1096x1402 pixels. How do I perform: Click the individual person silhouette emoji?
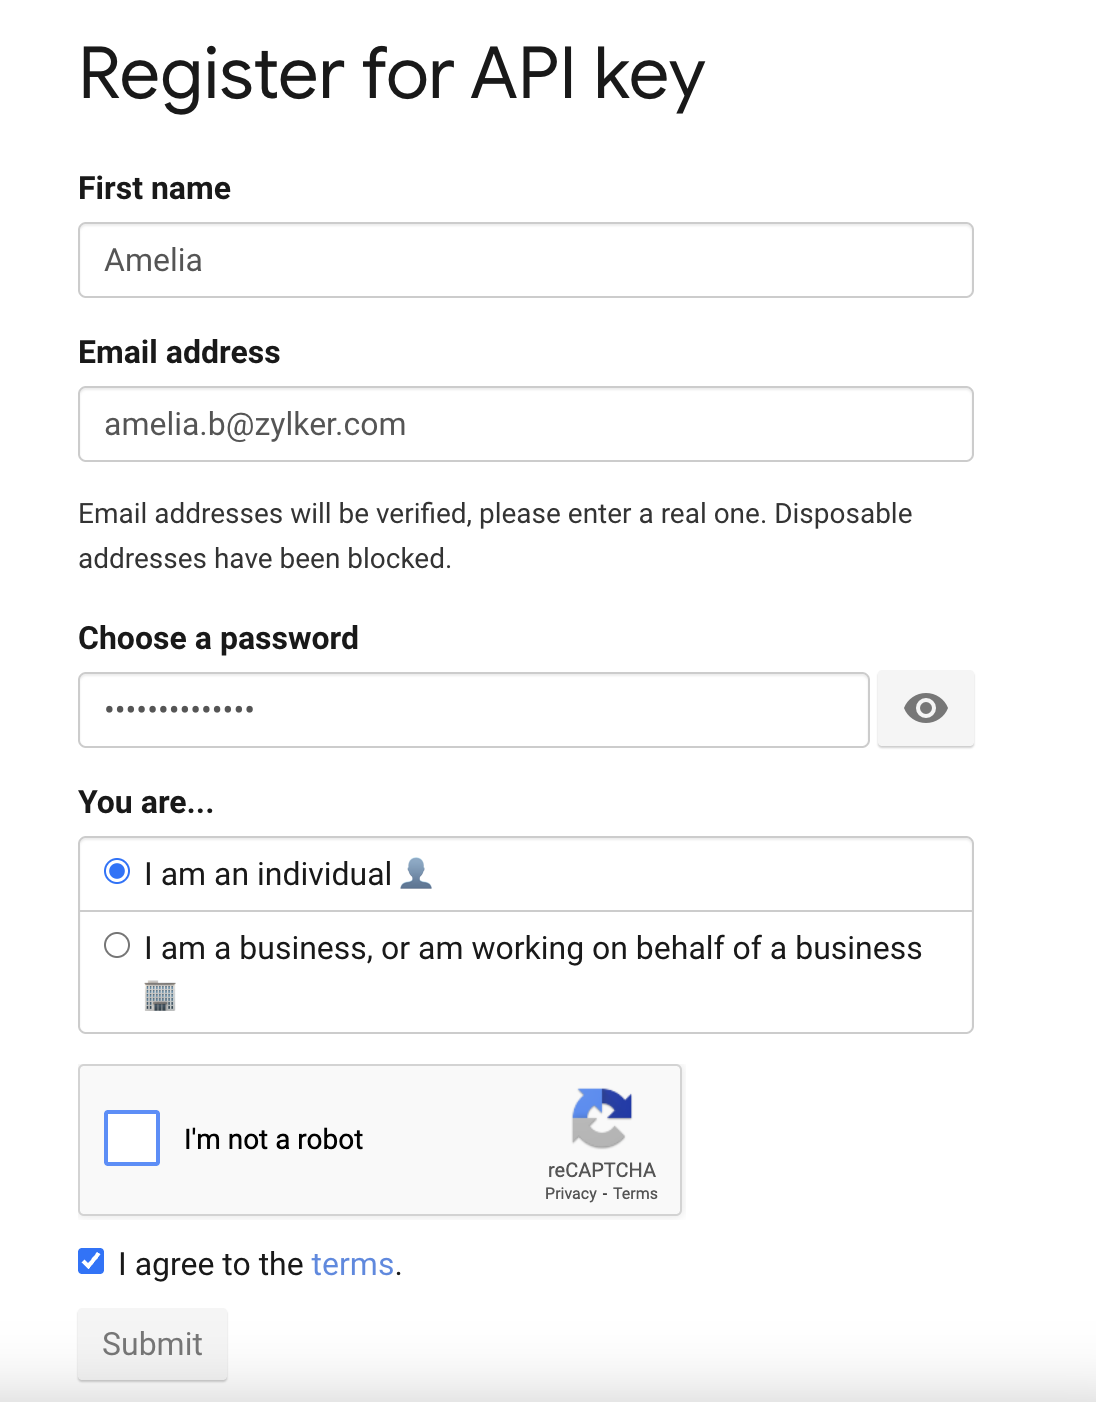[416, 874]
